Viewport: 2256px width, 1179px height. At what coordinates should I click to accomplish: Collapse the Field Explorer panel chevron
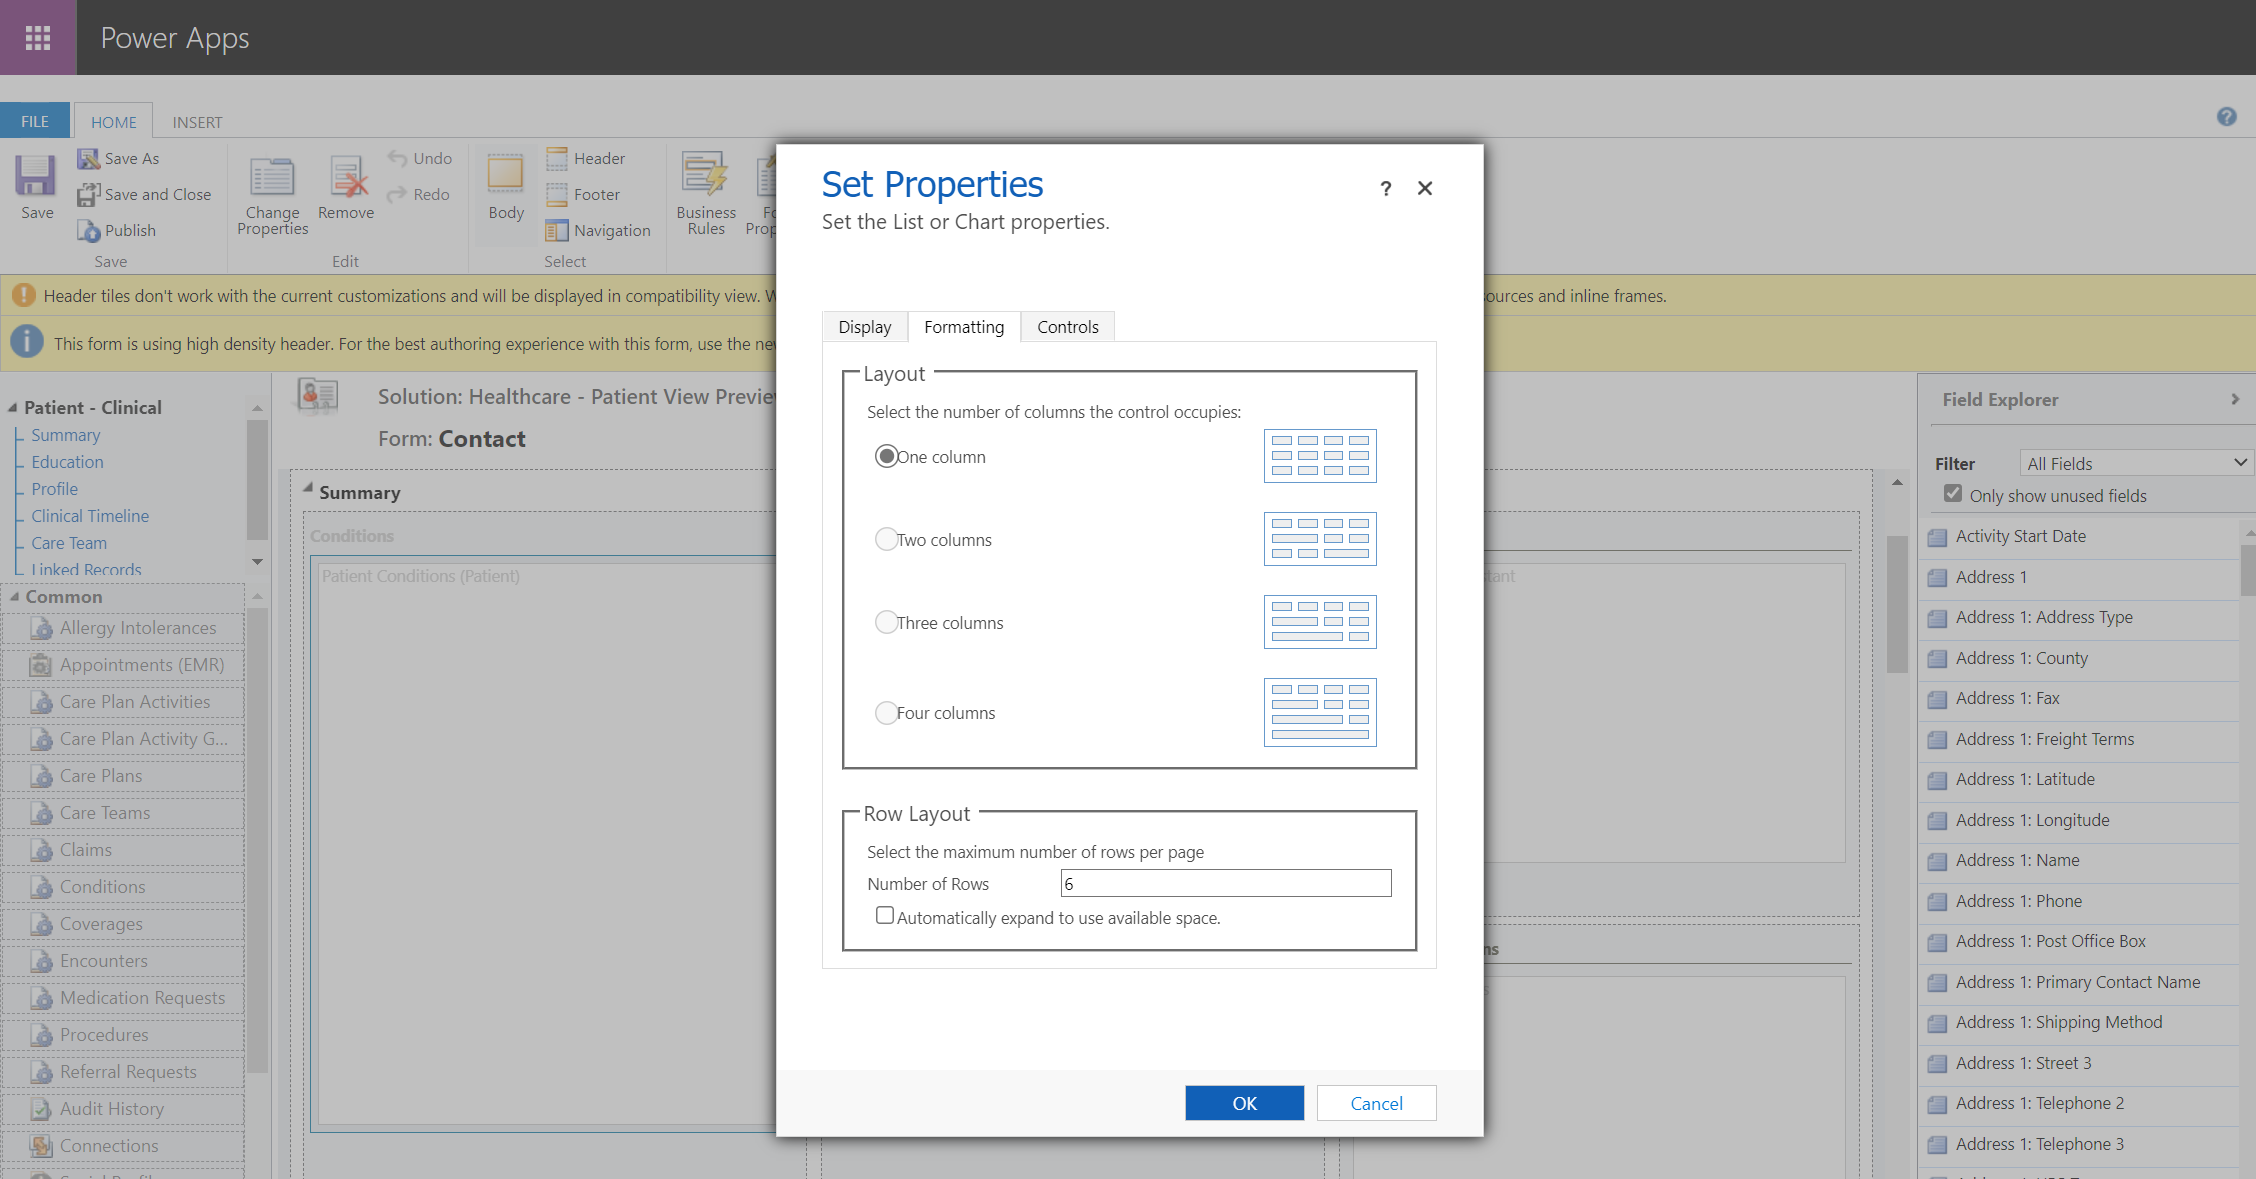2235,400
